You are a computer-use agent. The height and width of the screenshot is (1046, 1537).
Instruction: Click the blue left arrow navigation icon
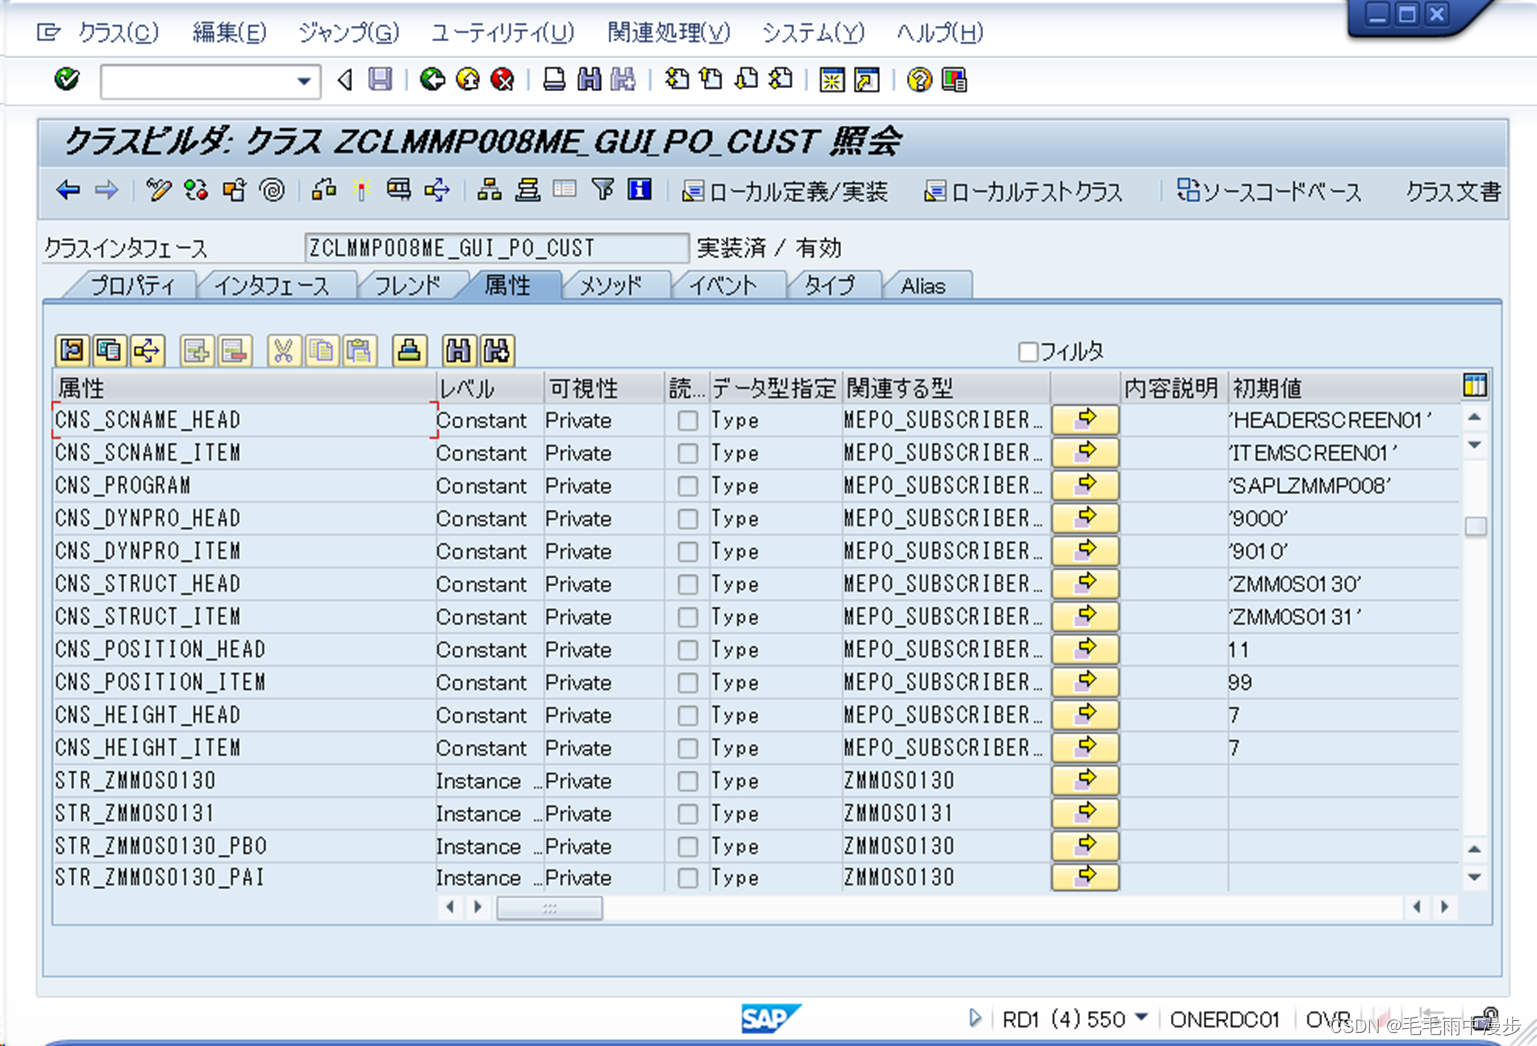(x=68, y=189)
